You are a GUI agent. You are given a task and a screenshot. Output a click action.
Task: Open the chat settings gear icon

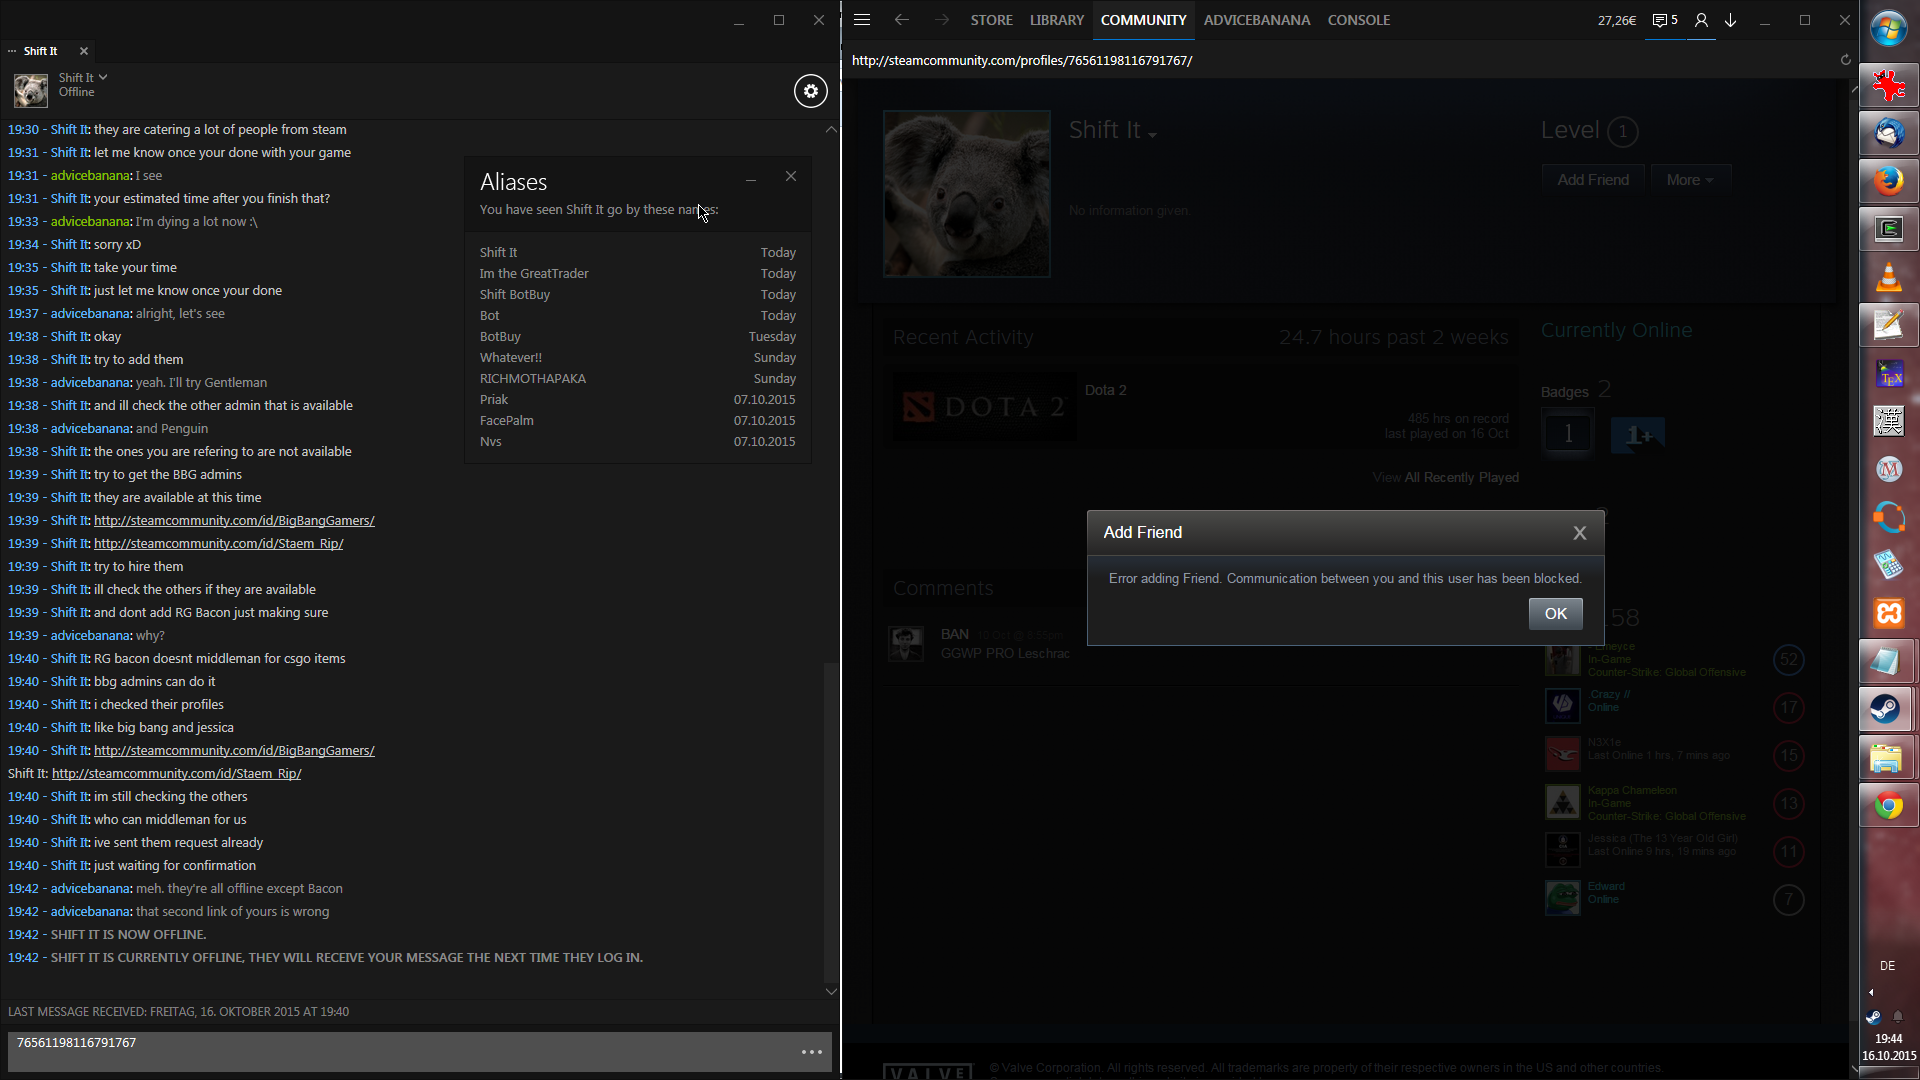(810, 91)
